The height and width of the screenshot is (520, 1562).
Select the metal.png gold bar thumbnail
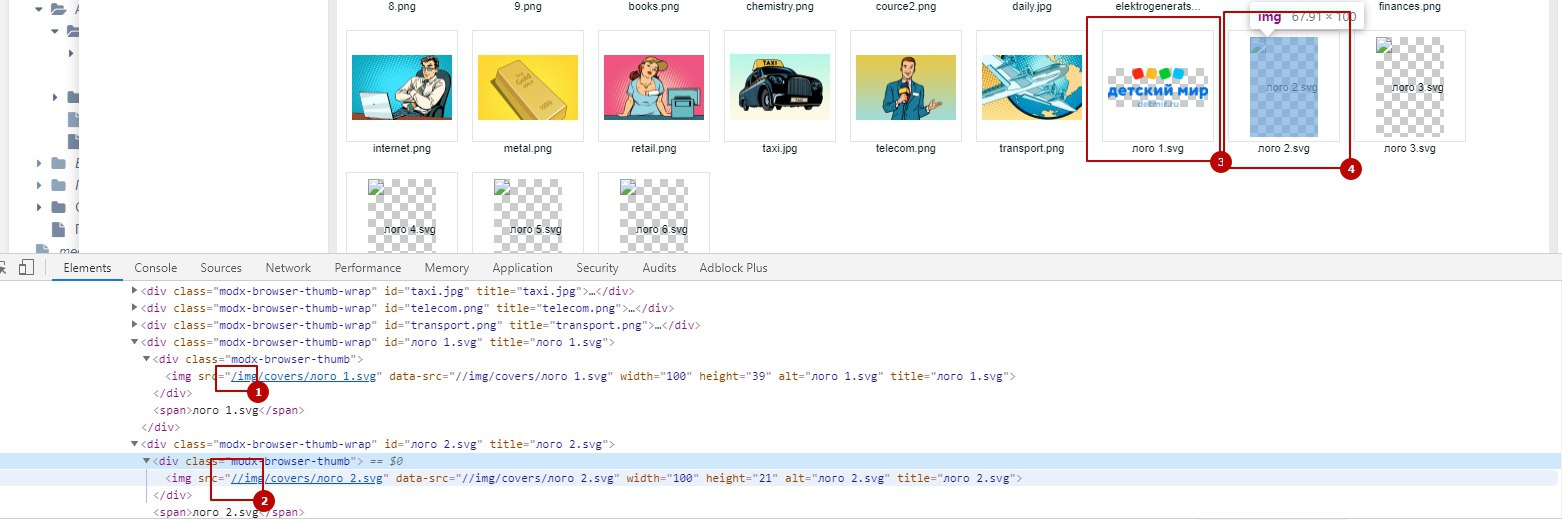pos(528,87)
